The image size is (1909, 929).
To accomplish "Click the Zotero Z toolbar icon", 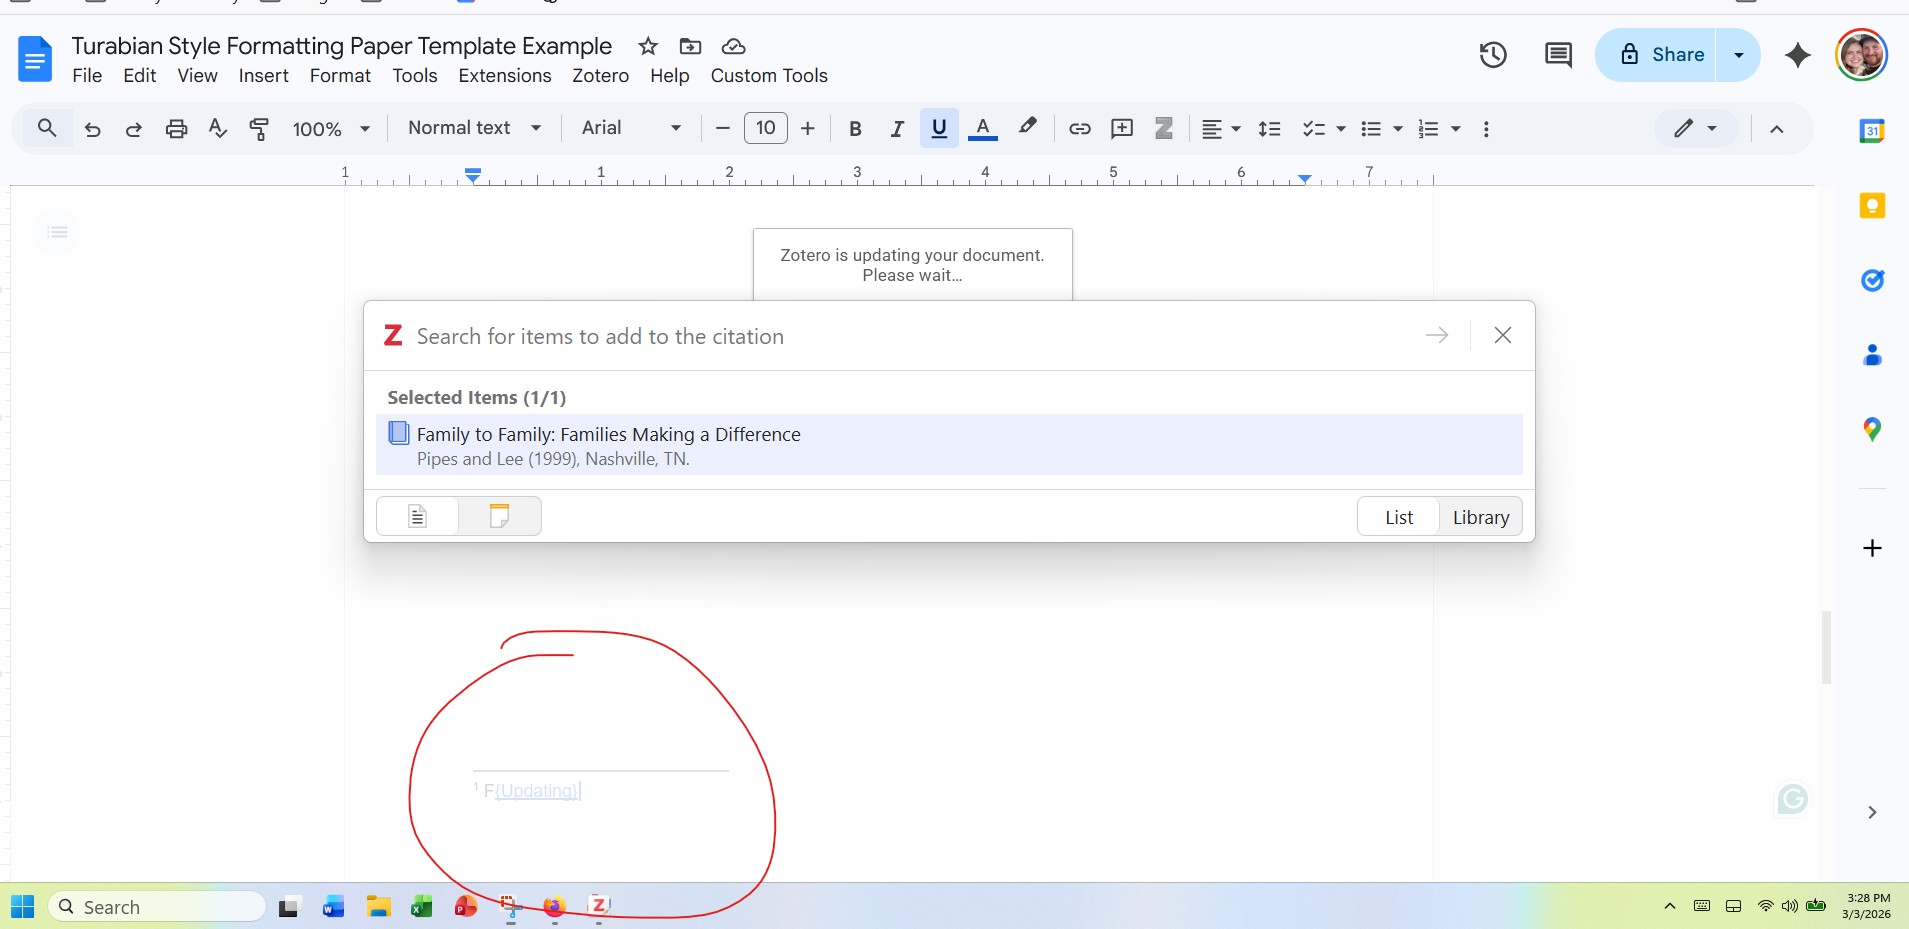I will [1164, 129].
